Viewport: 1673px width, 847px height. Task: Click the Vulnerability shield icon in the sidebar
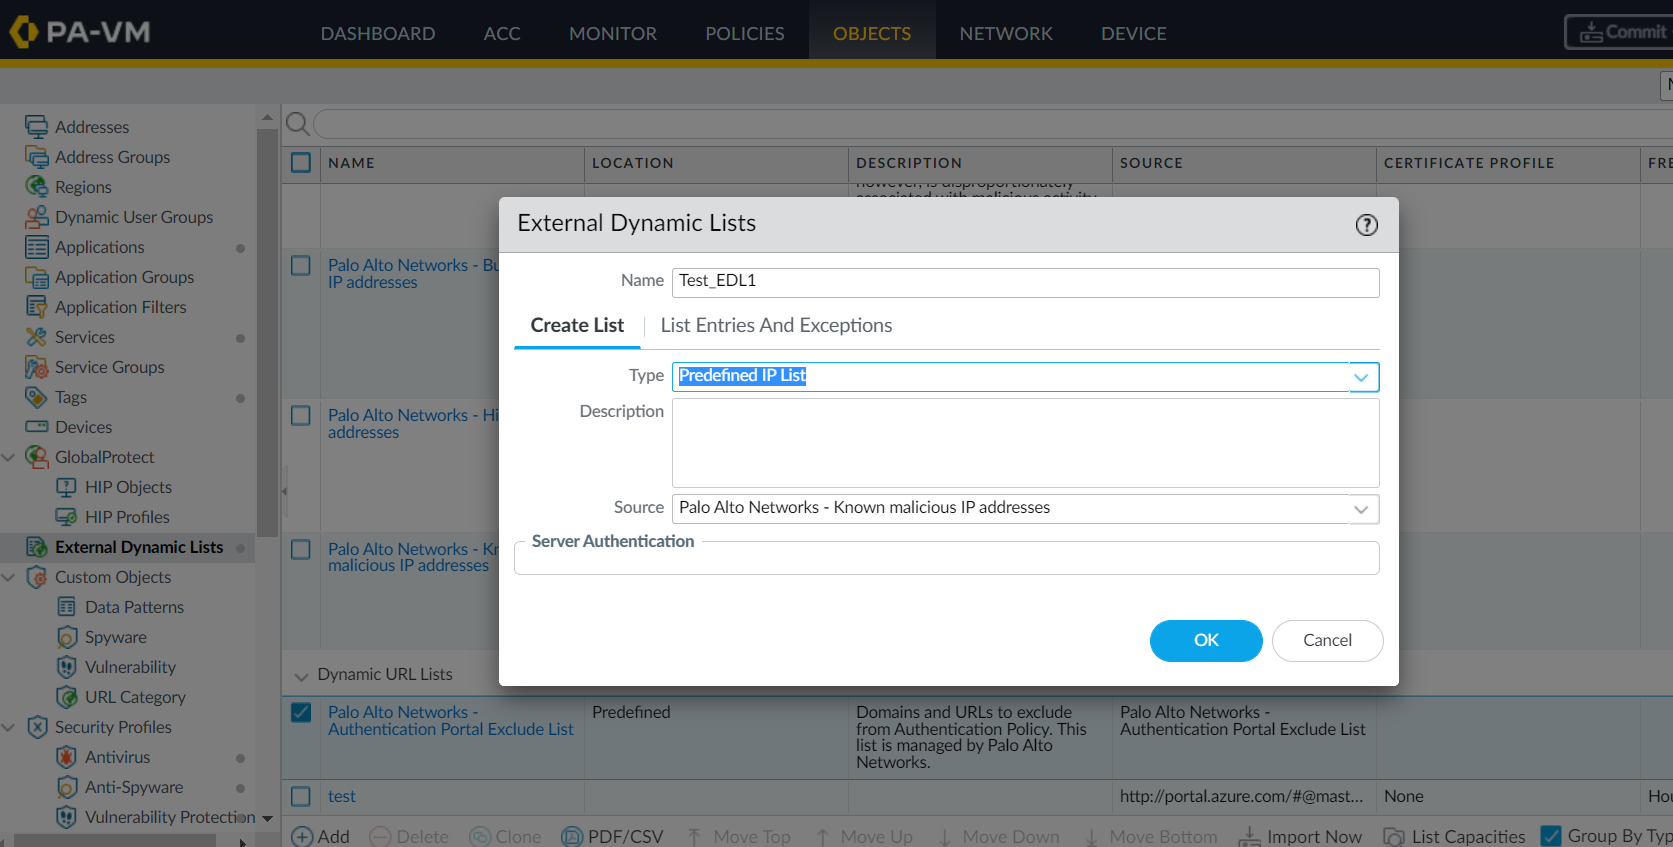pos(67,667)
